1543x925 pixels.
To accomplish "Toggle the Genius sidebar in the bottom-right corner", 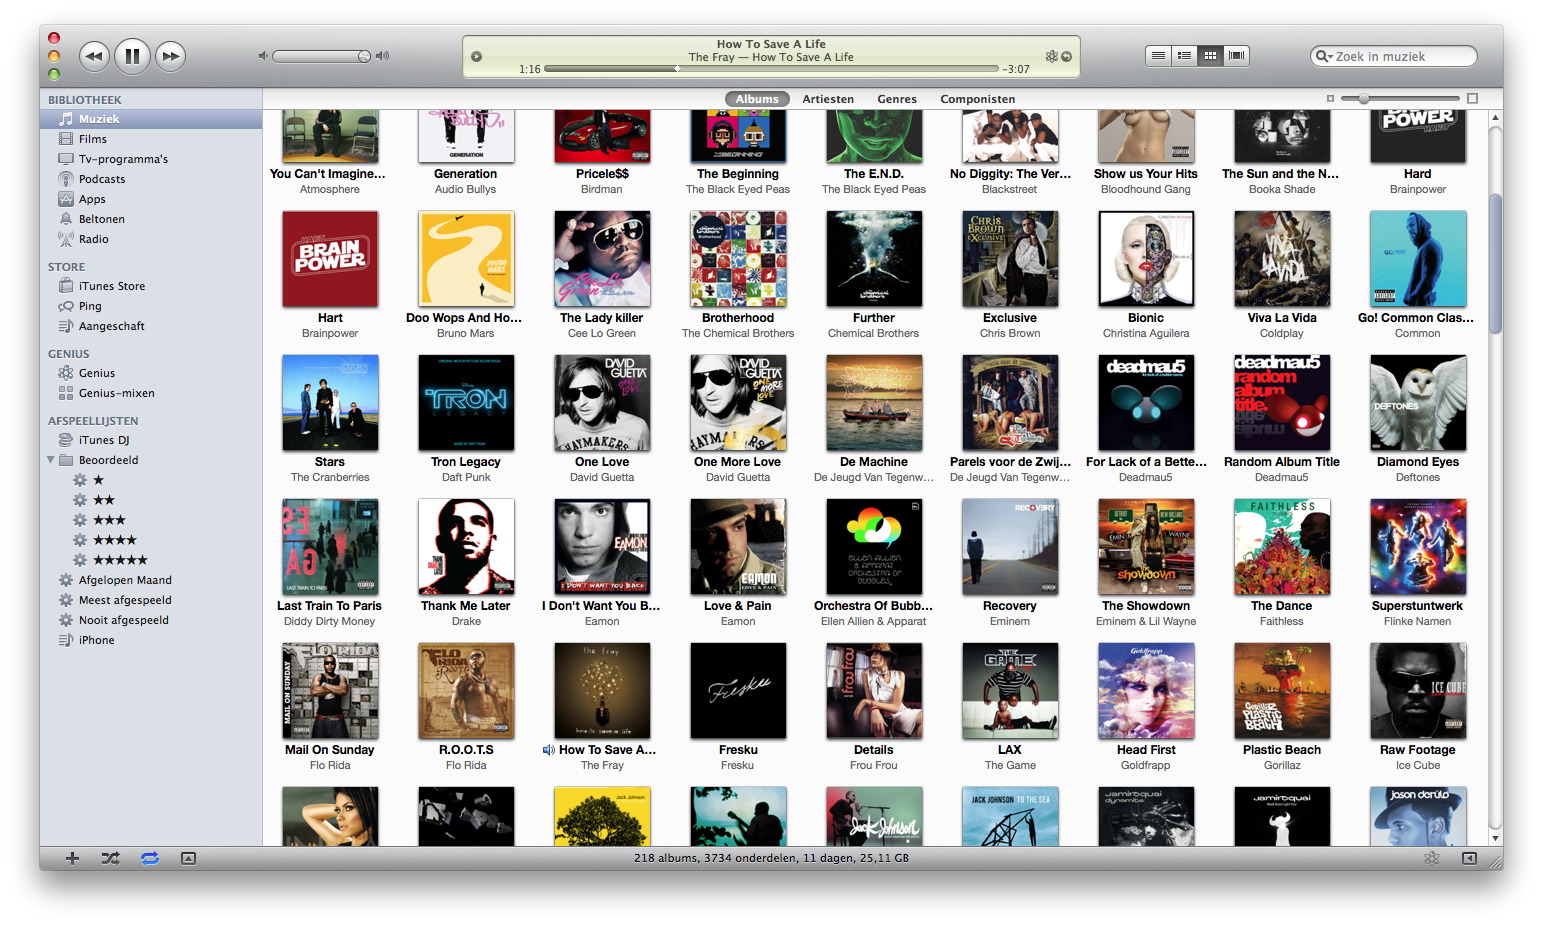I will (x=1469, y=858).
